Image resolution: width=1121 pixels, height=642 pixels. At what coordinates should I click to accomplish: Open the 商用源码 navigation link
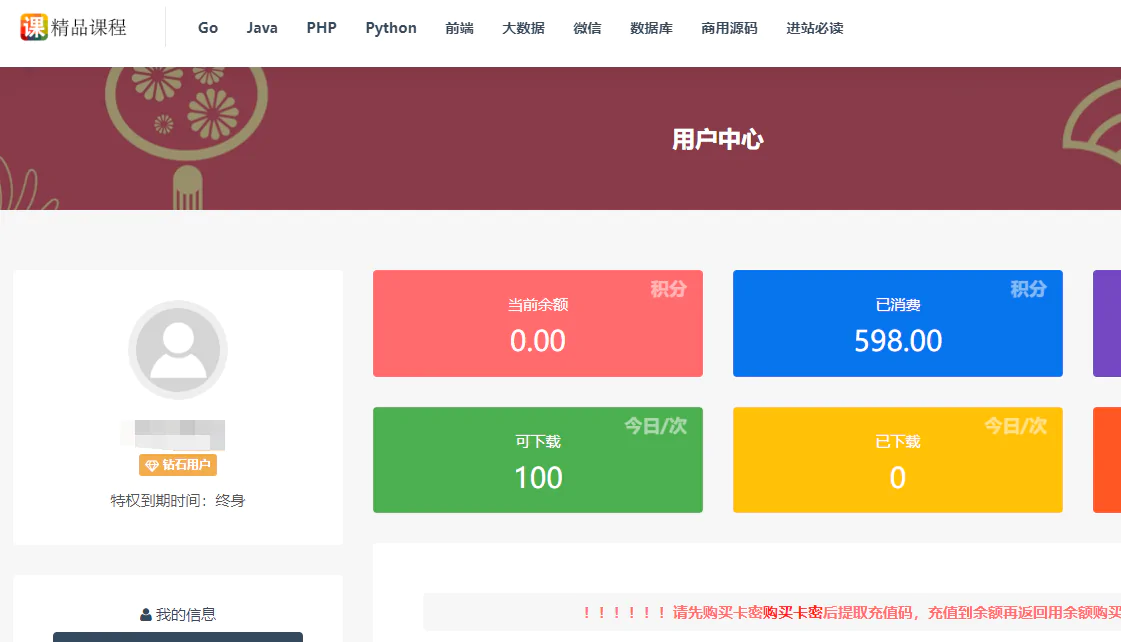point(729,28)
